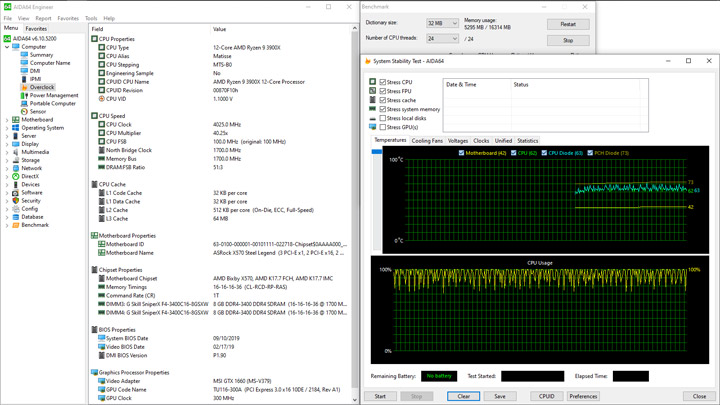
Task: Open the DirectX category icon
Action: coord(16,176)
